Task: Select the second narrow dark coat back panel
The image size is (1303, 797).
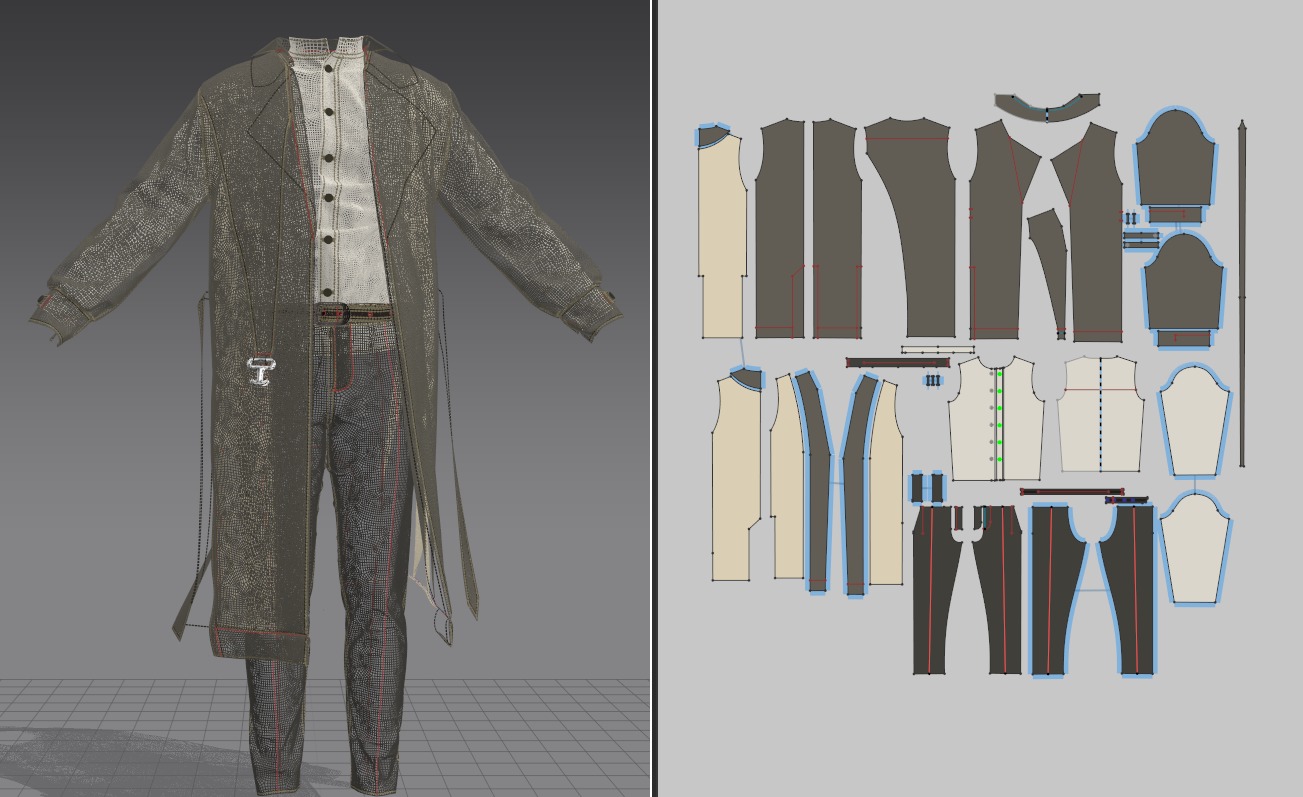Action: tap(837, 229)
